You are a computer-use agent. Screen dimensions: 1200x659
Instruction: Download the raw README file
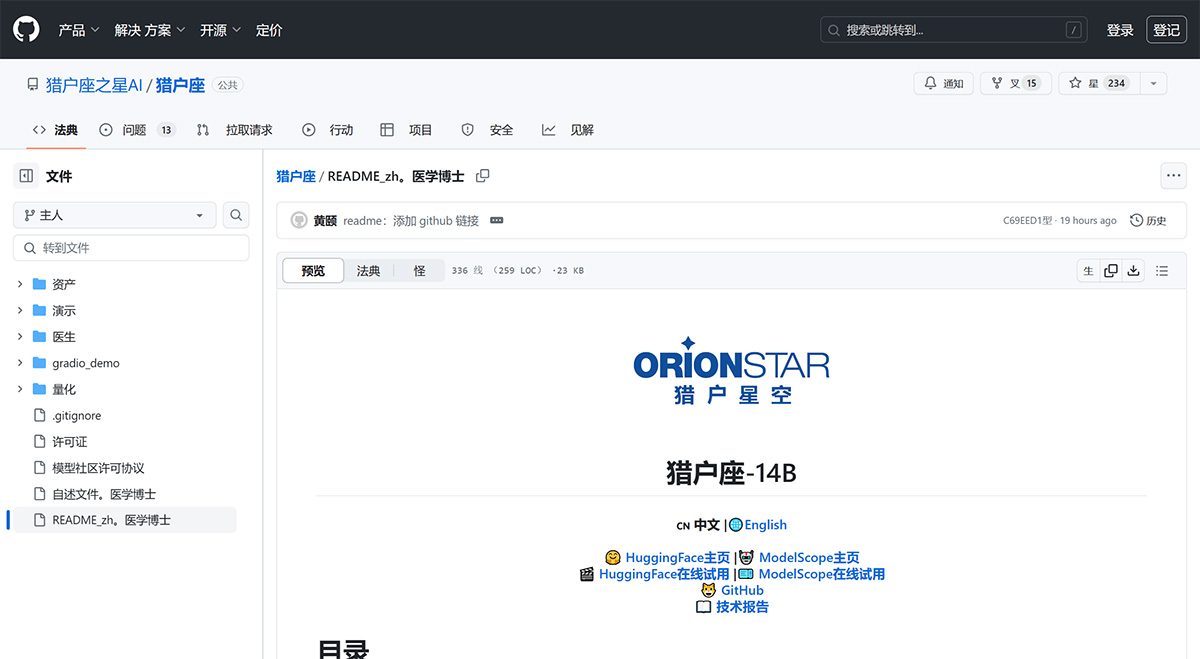point(1133,270)
